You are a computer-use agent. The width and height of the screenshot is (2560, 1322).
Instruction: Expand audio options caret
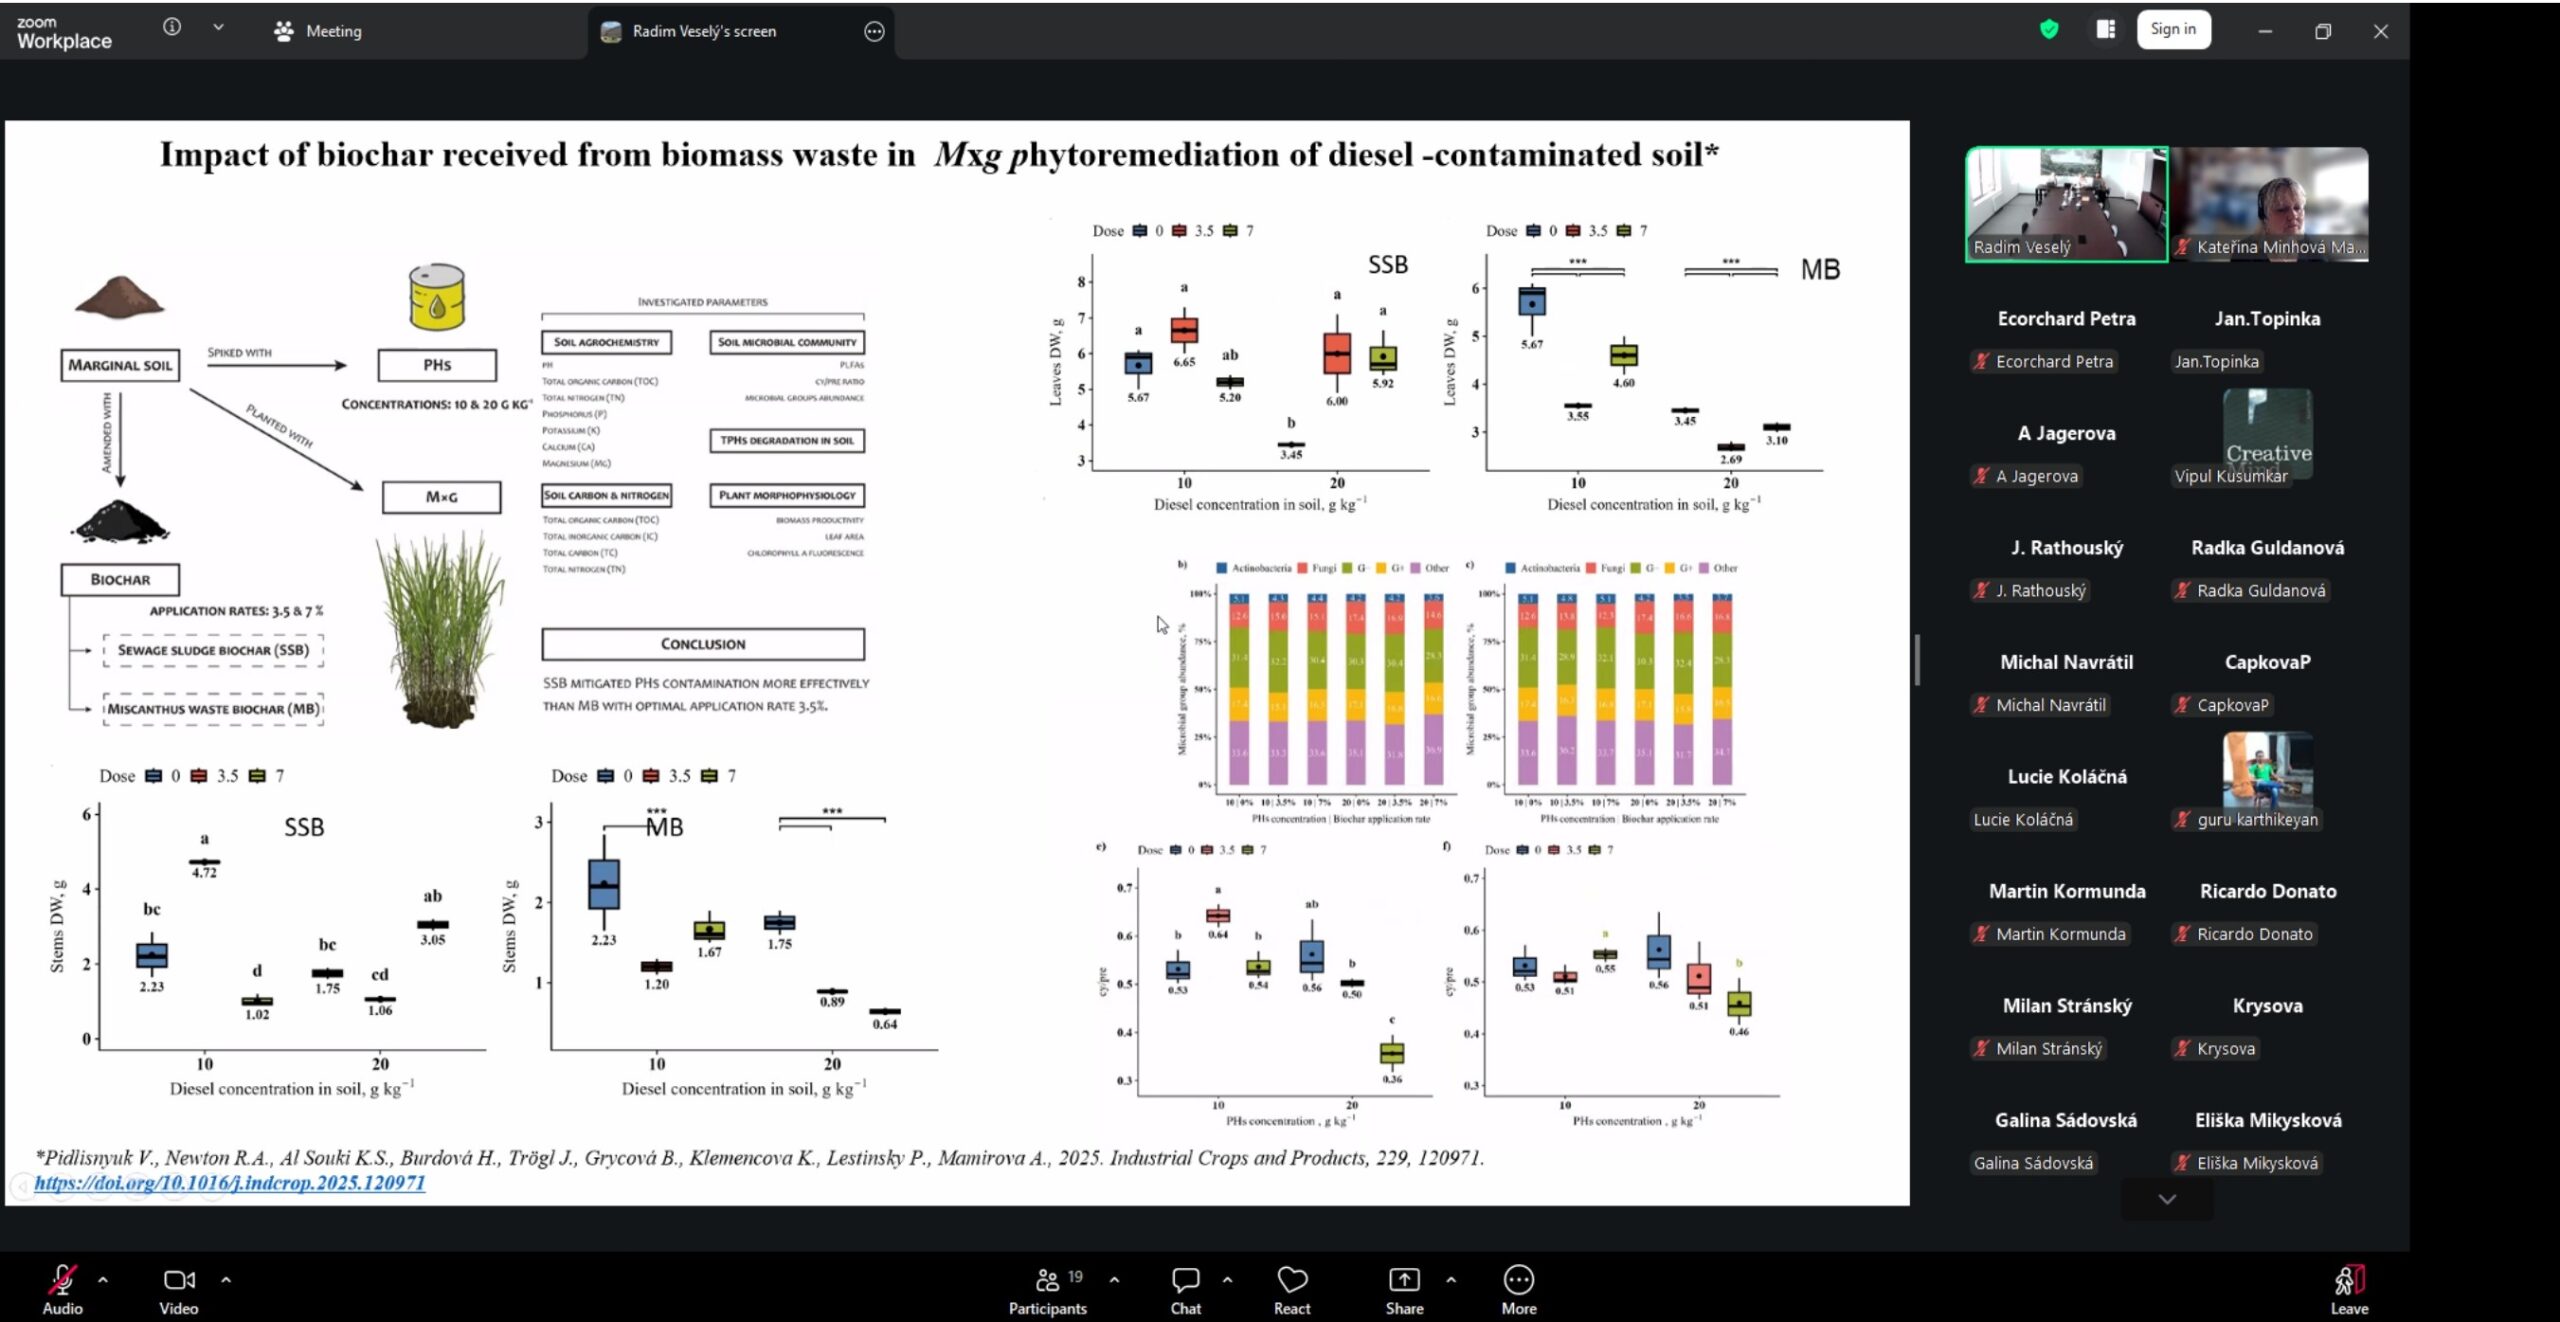tap(103, 1279)
